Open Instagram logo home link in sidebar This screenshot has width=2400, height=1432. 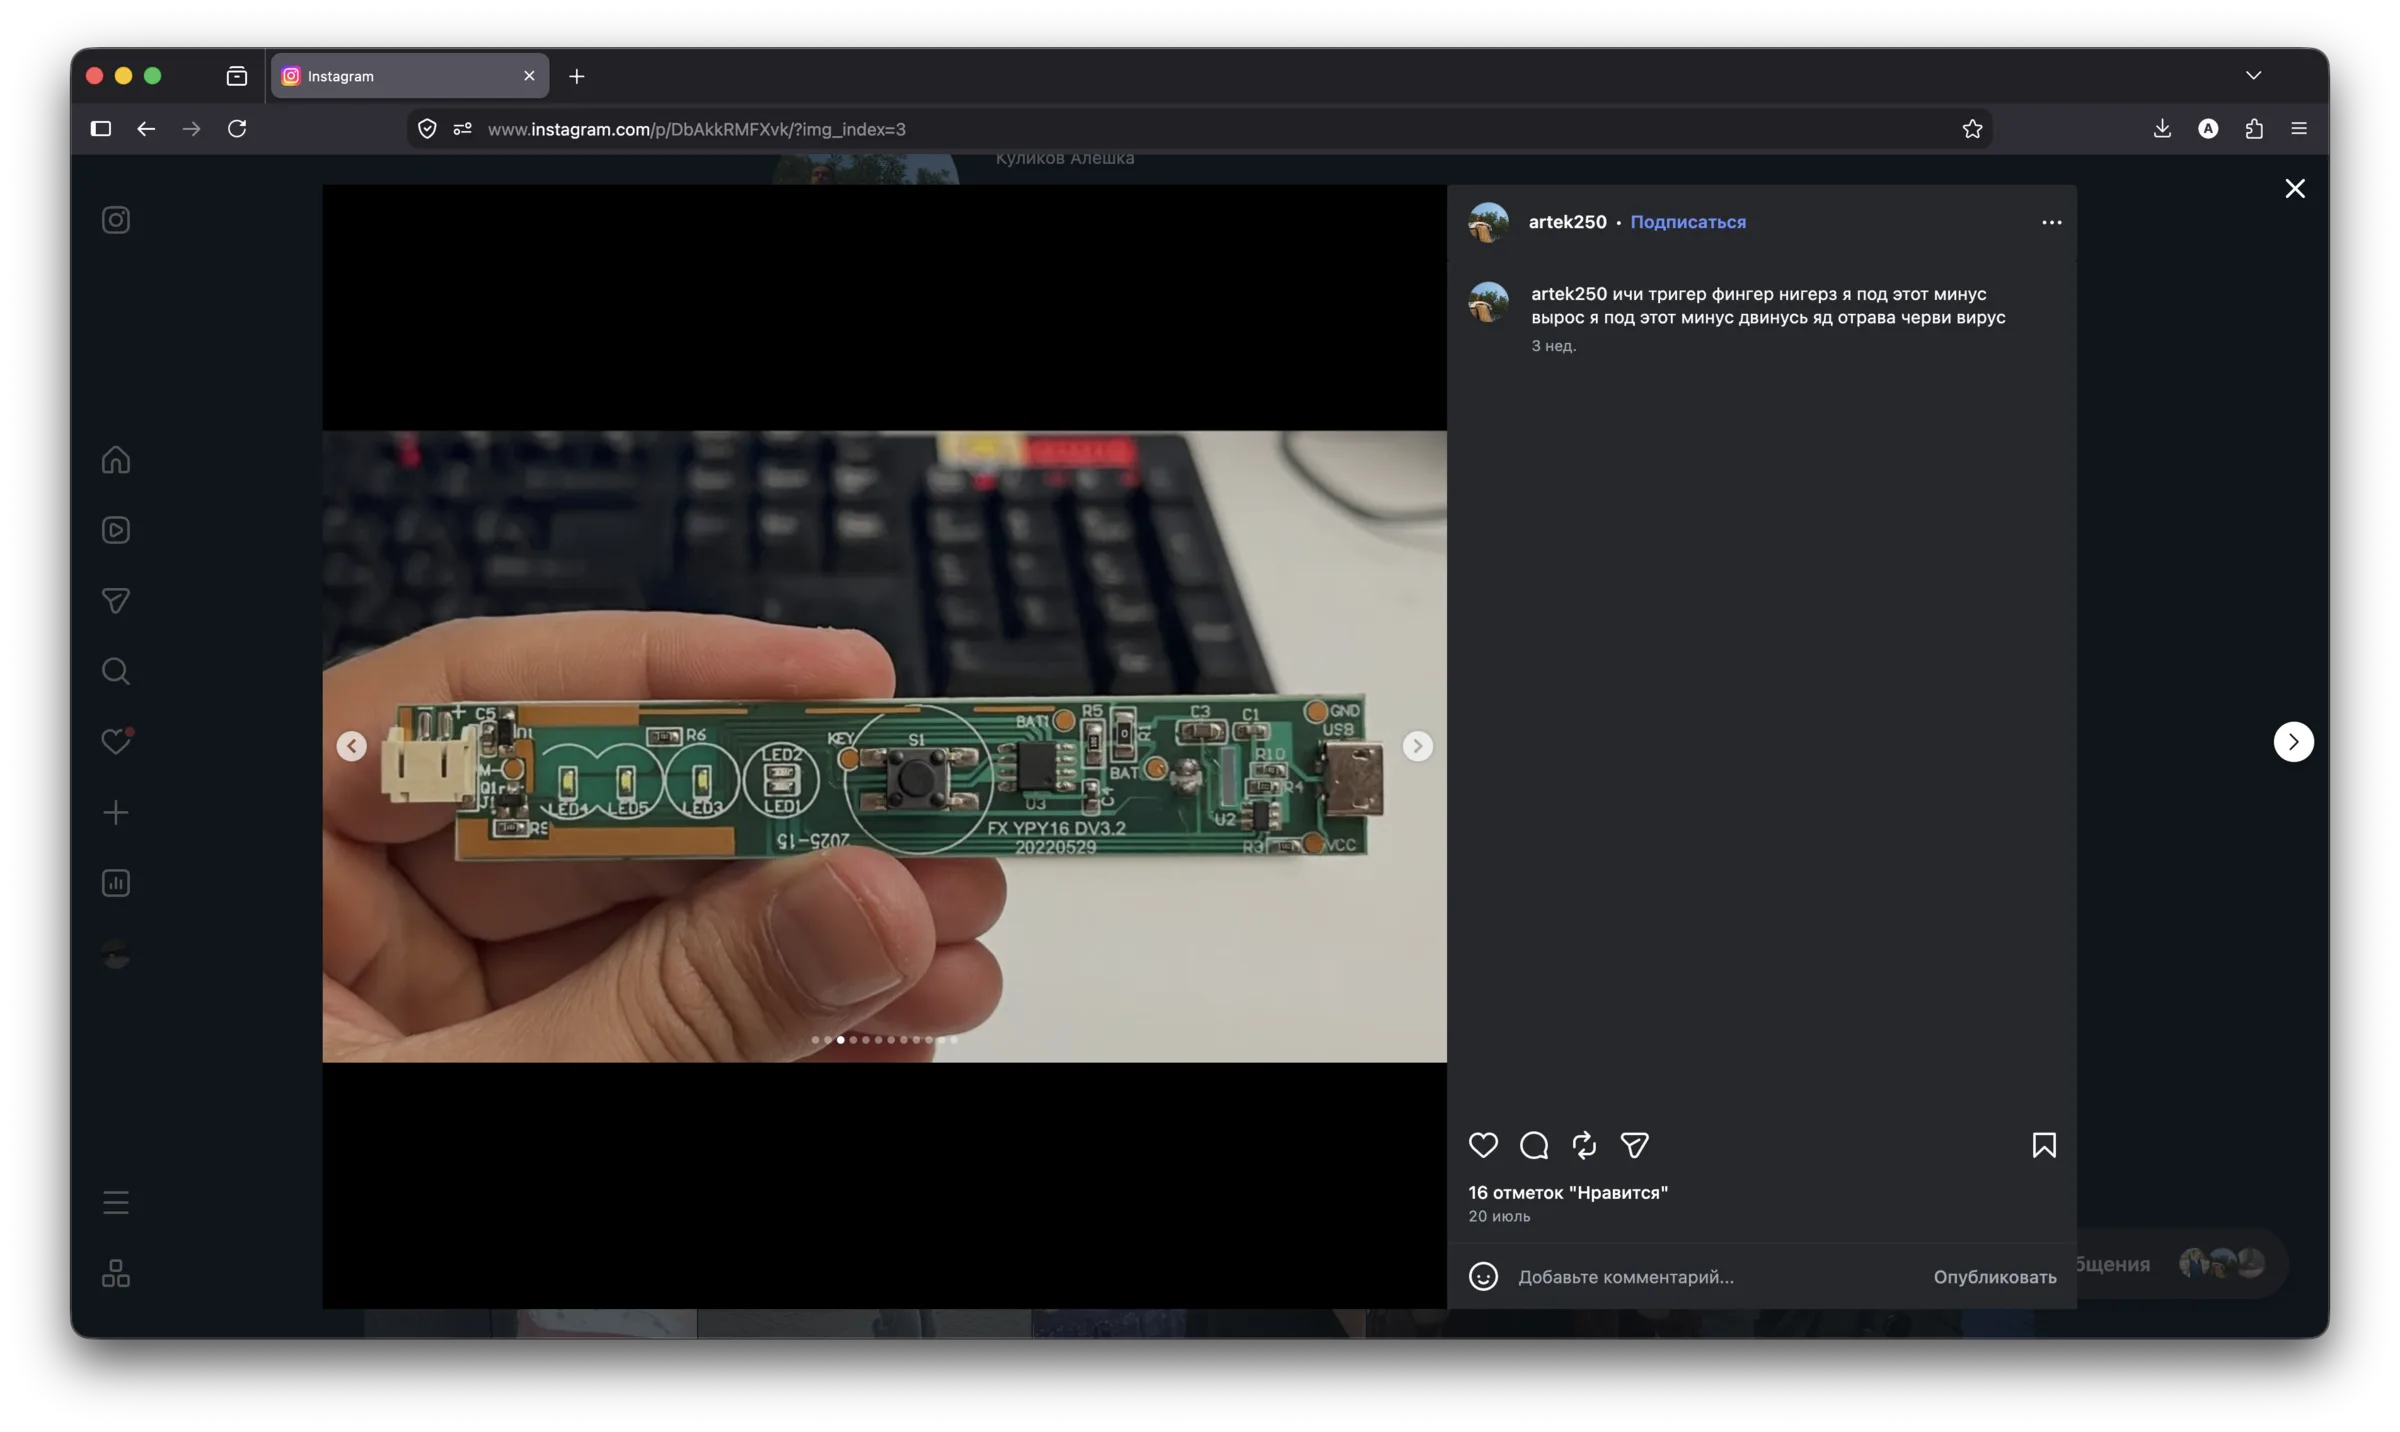pos(116,220)
